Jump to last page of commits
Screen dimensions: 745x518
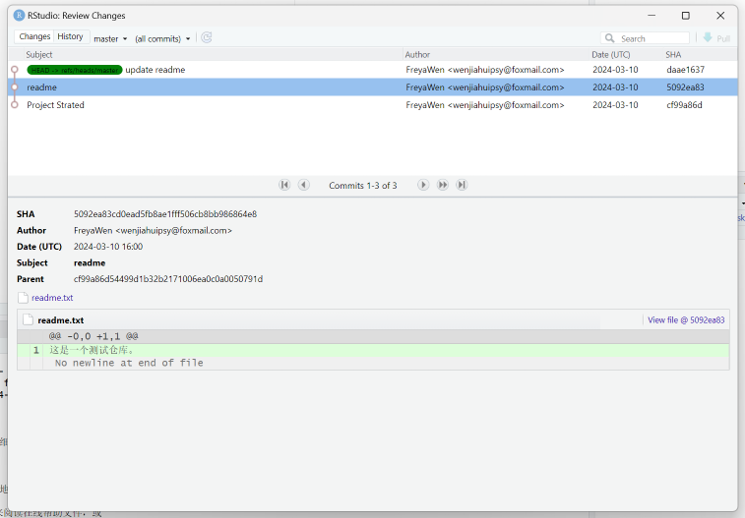(461, 185)
